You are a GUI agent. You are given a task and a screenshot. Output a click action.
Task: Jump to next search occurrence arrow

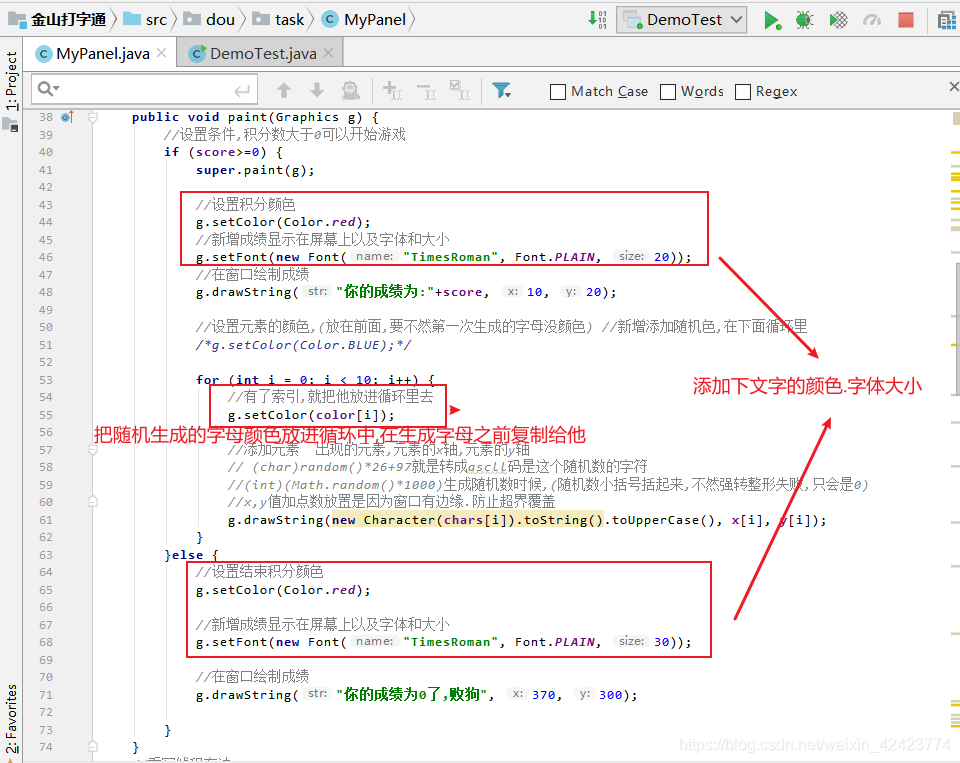[x=317, y=91]
